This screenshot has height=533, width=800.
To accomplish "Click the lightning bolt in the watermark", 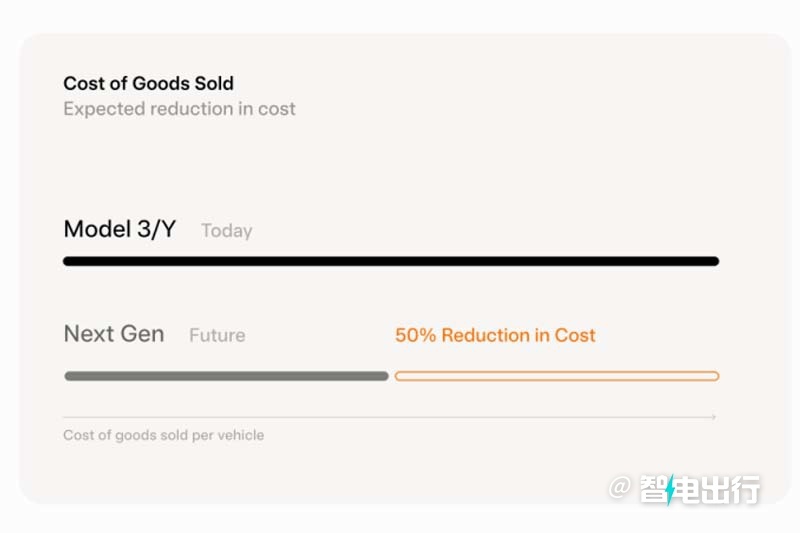I will pyautogui.click(x=670, y=490).
